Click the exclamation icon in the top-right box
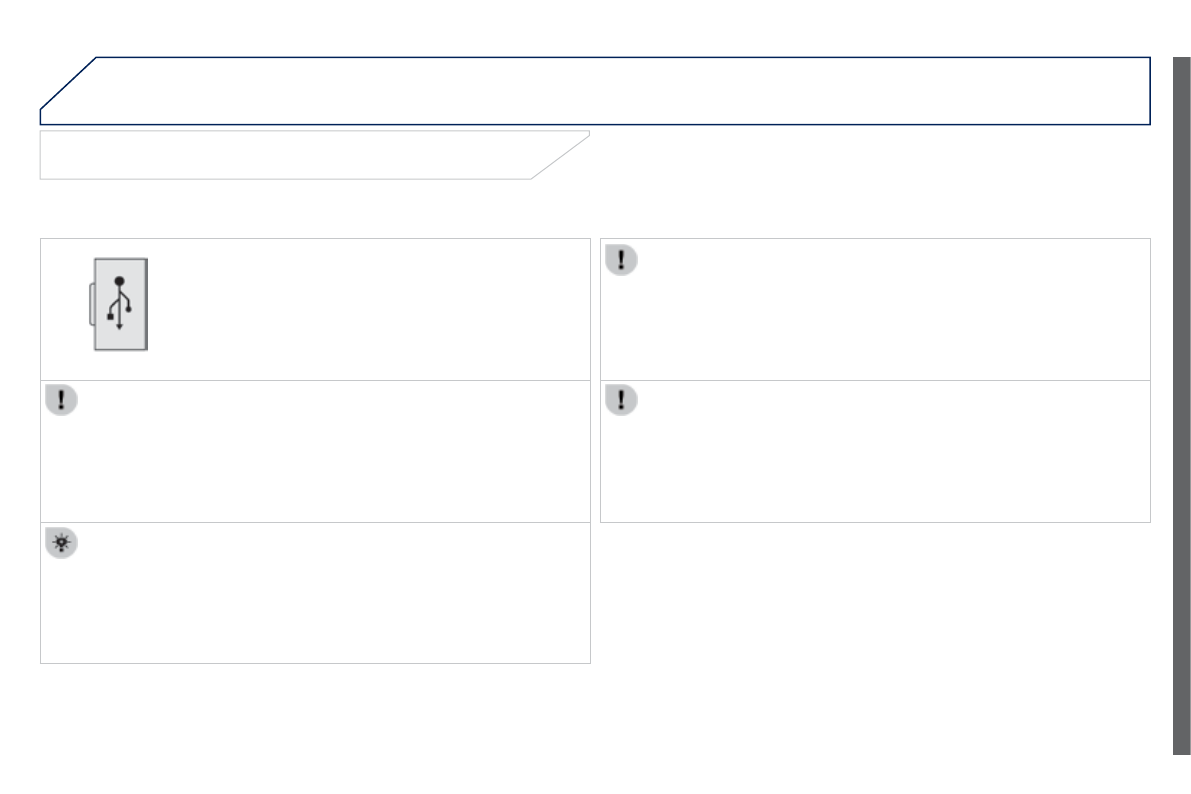1191x794 pixels. [621, 260]
